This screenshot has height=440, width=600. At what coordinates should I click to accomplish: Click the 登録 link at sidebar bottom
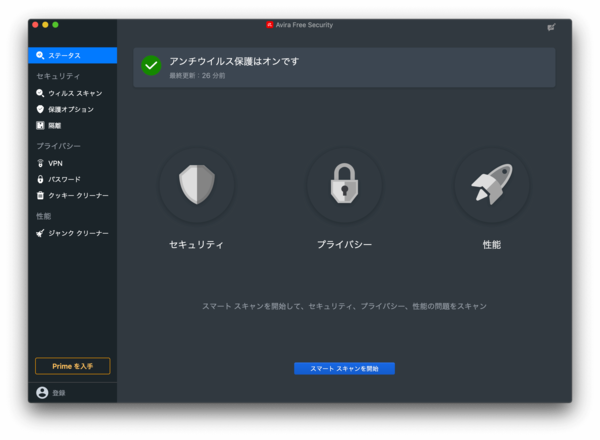coord(59,393)
